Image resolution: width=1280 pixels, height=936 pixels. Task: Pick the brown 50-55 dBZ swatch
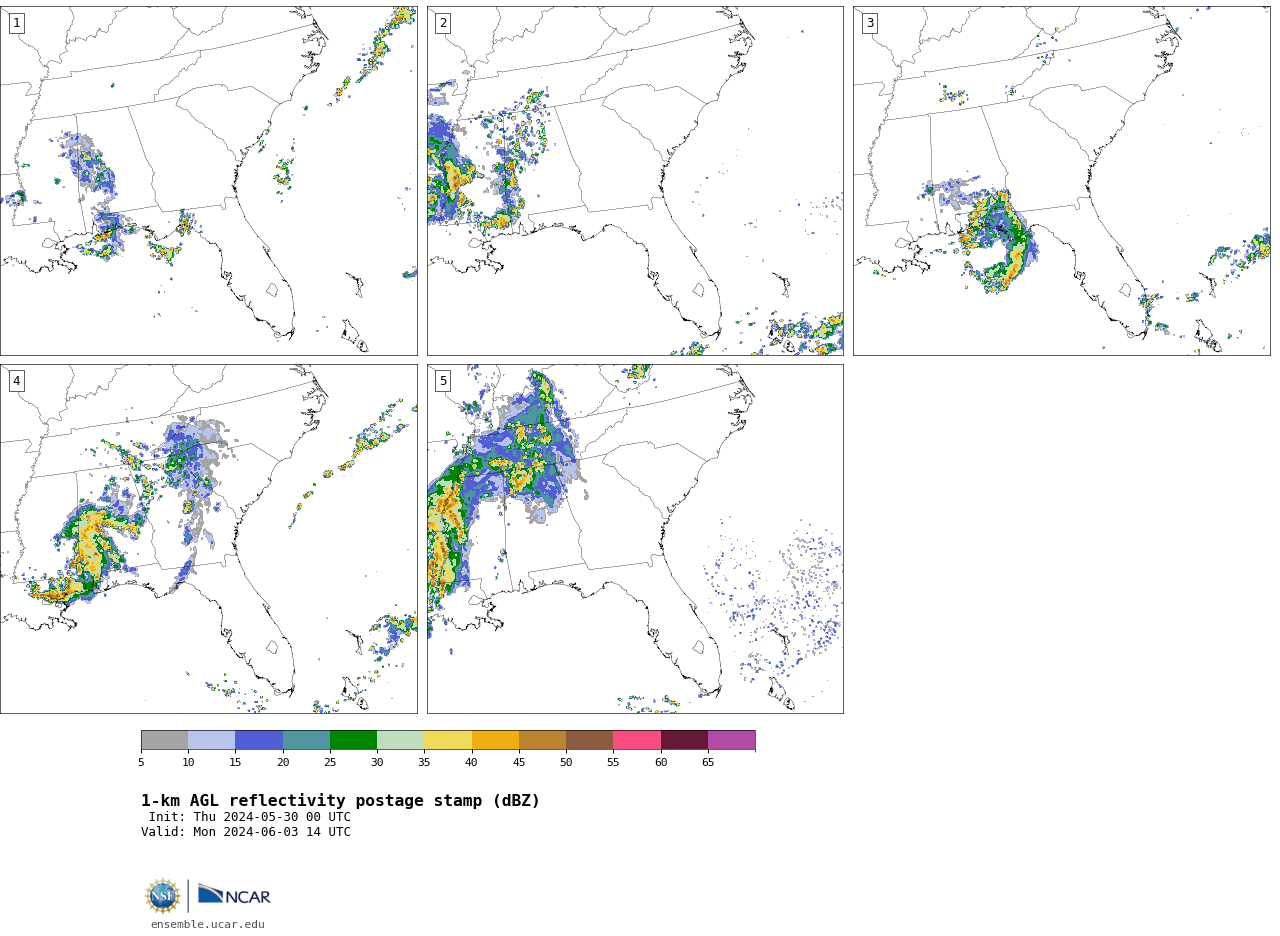[x=589, y=740]
